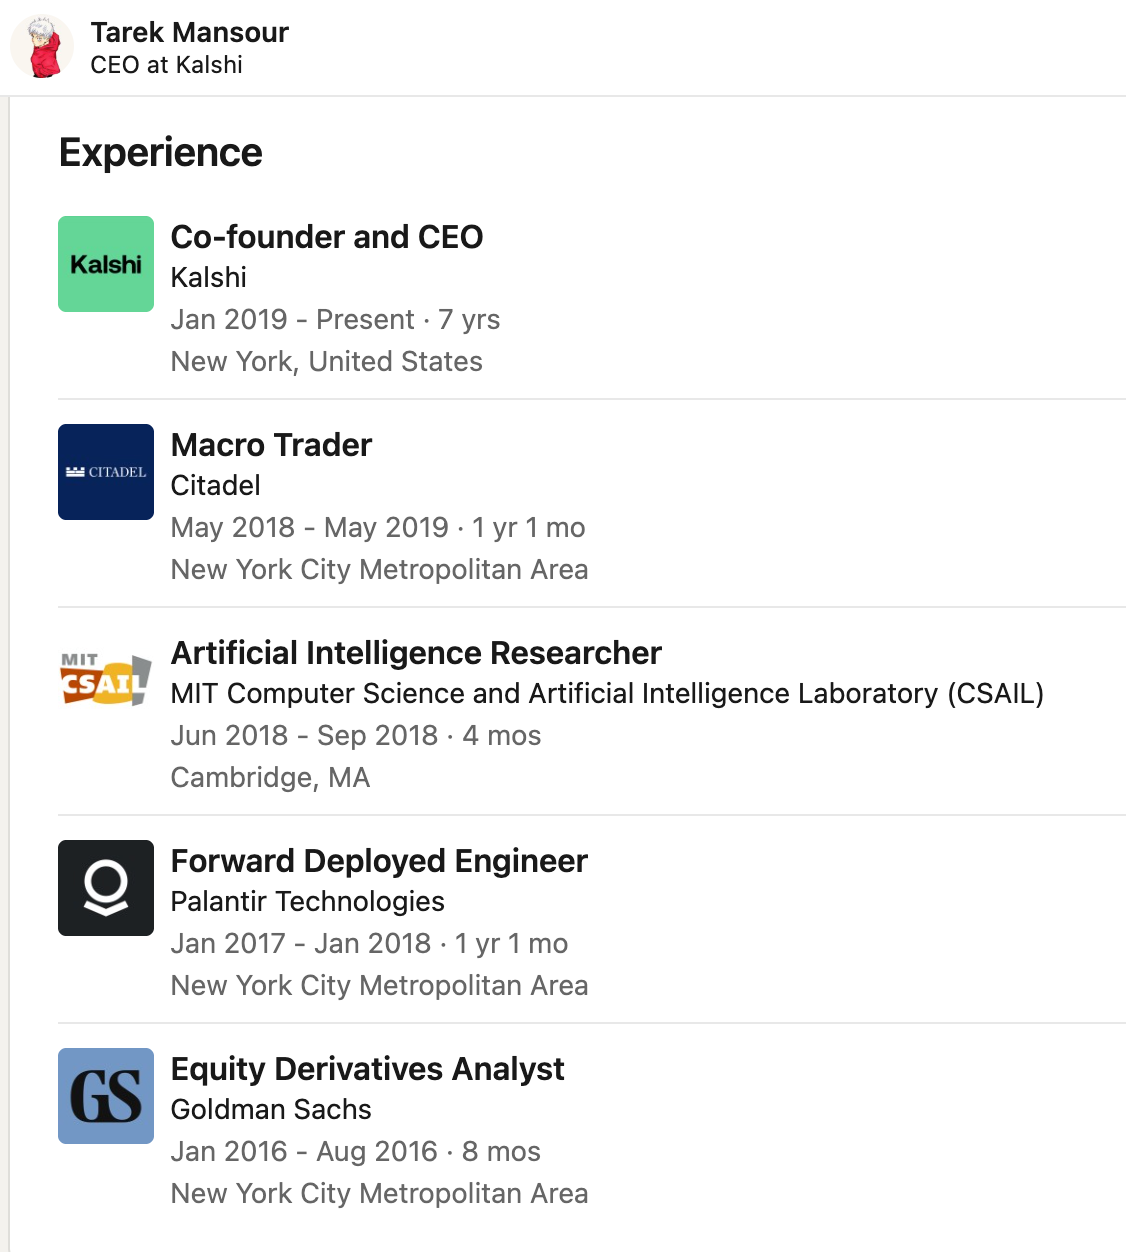The width and height of the screenshot is (1126, 1252).
Task: Click the Citadel company logo
Action: 106,472
